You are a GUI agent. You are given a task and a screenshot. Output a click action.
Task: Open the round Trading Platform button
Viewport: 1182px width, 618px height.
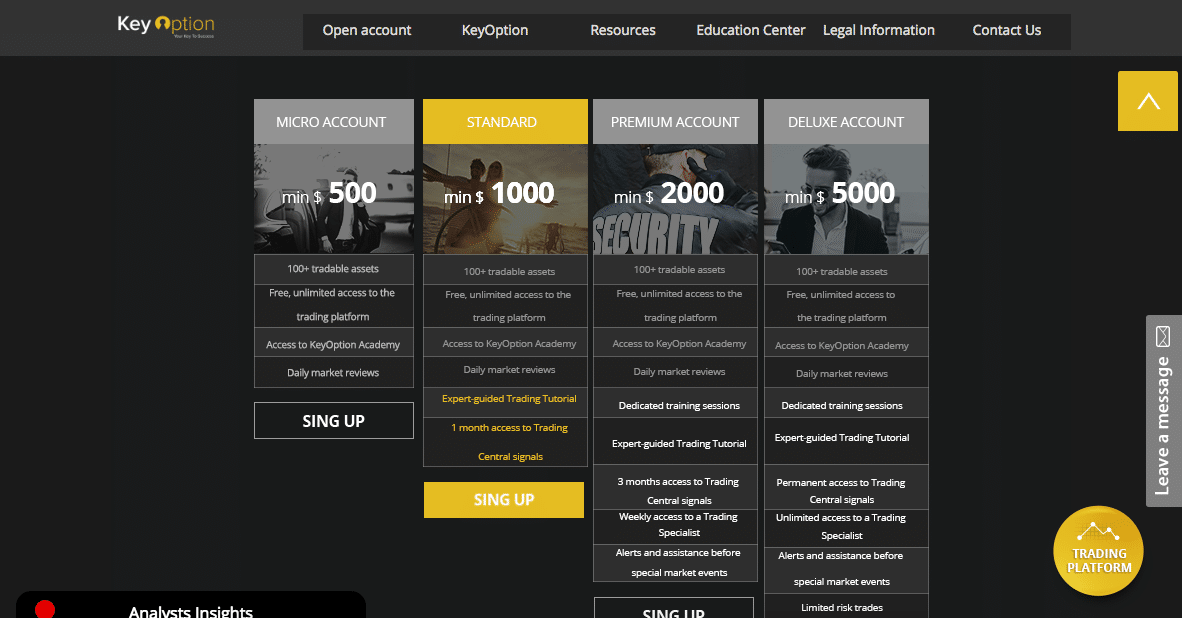point(1098,551)
